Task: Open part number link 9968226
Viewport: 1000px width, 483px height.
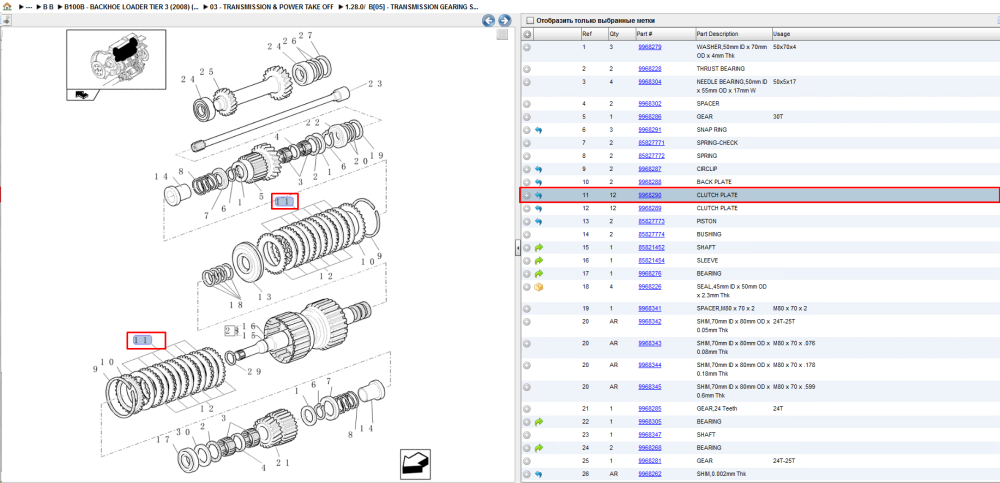Action: (650, 287)
